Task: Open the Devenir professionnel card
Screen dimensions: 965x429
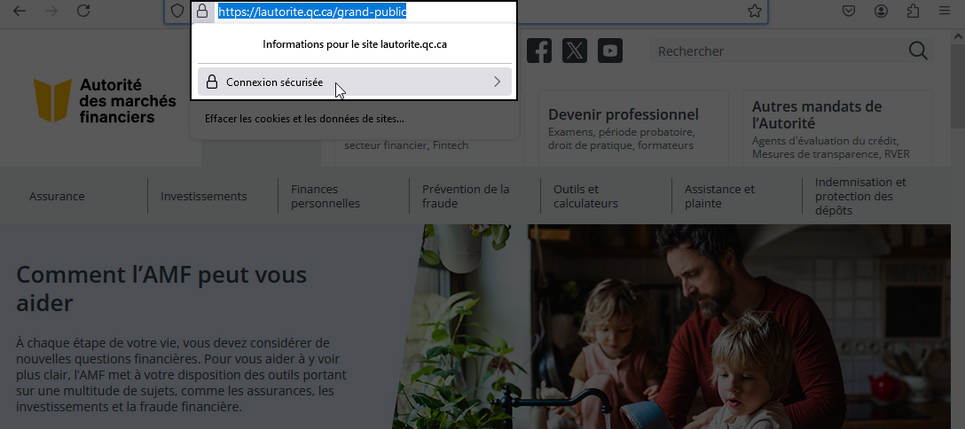Action: tap(633, 128)
